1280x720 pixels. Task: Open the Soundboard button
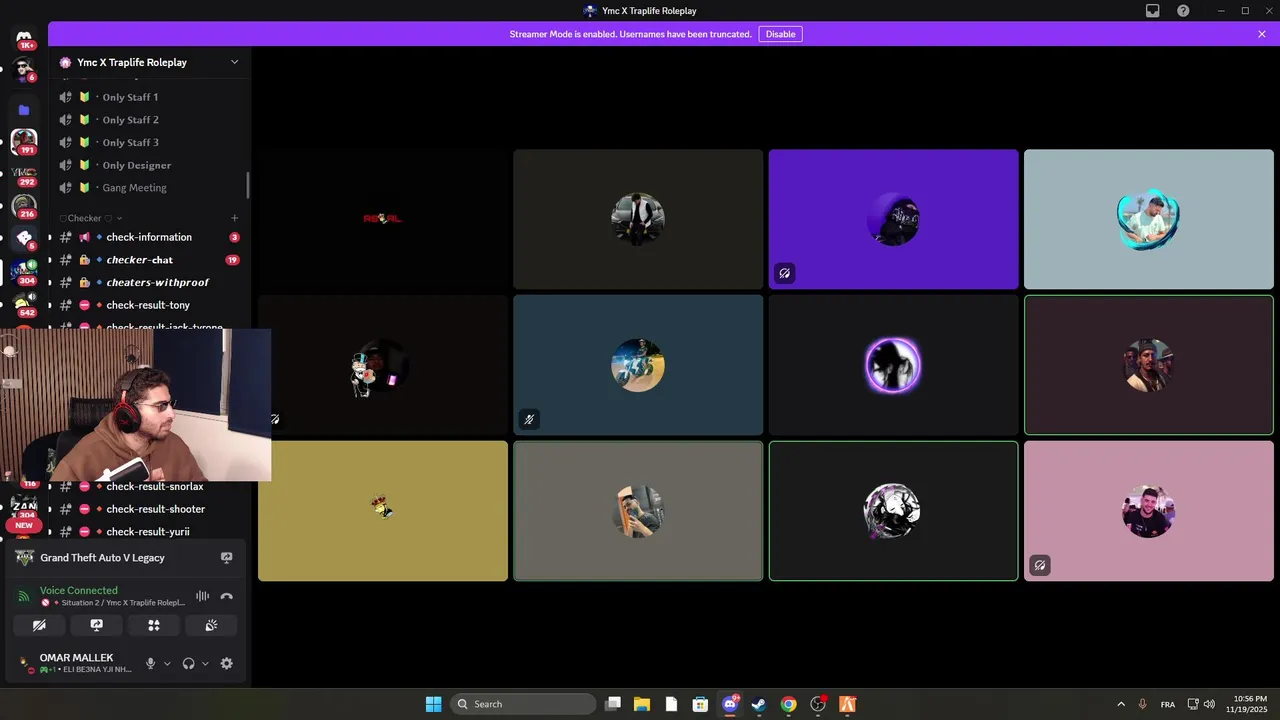point(211,625)
